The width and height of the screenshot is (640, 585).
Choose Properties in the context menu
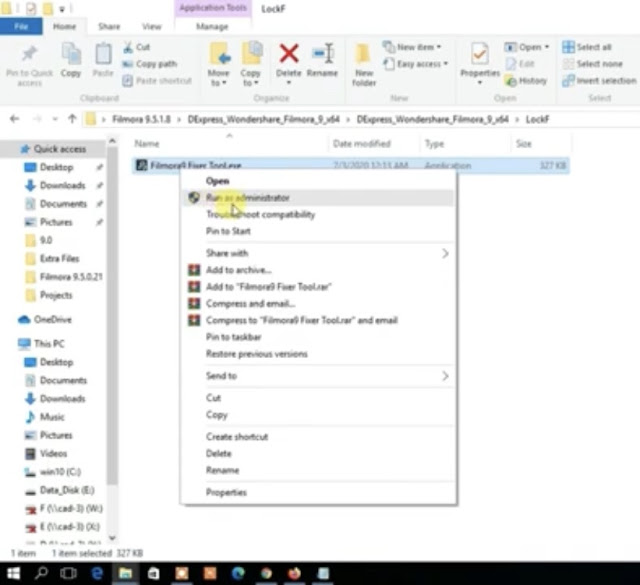click(x=319, y=492)
